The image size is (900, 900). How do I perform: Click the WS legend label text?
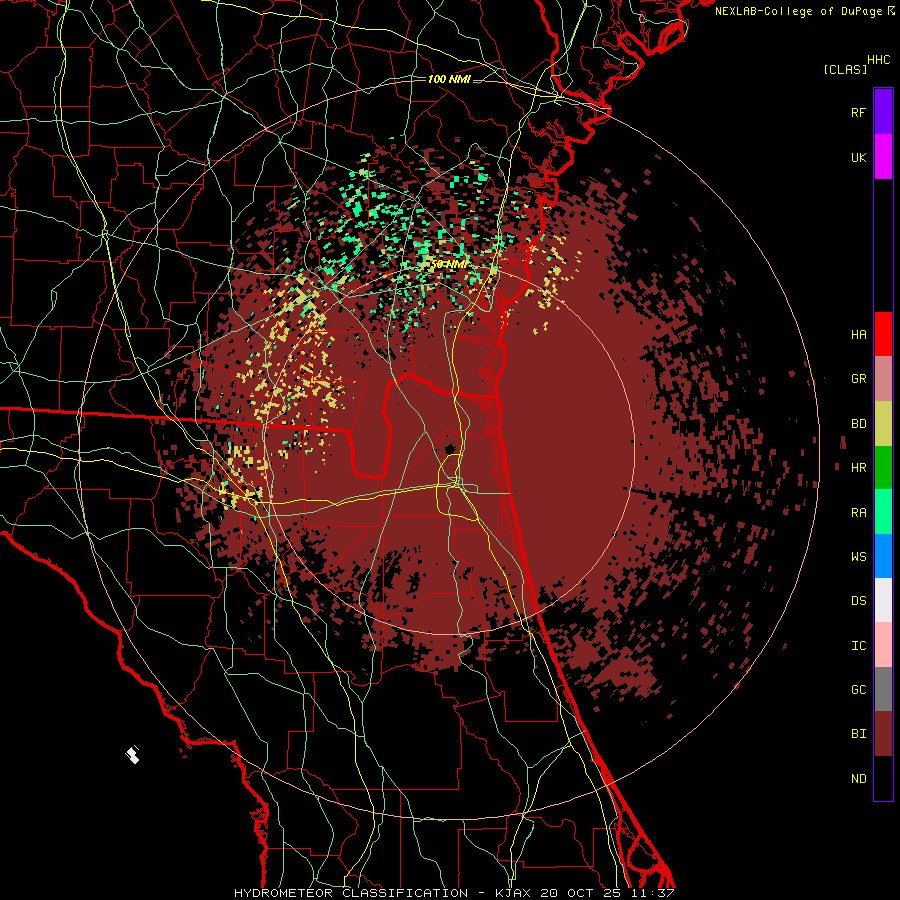click(x=858, y=557)
